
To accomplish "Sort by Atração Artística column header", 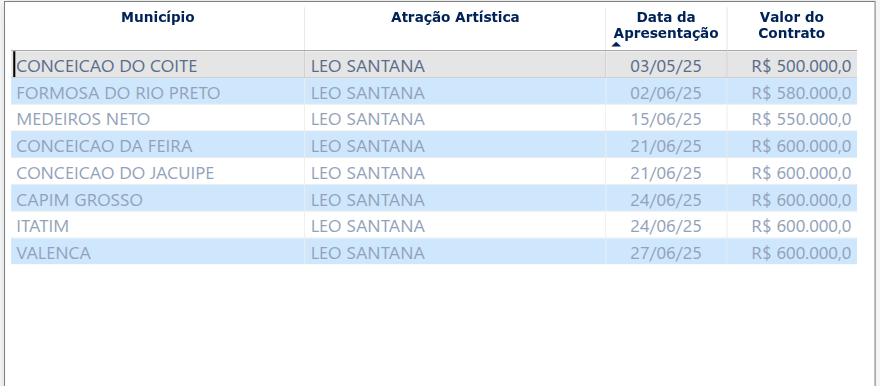I will (x=455, y=17).
